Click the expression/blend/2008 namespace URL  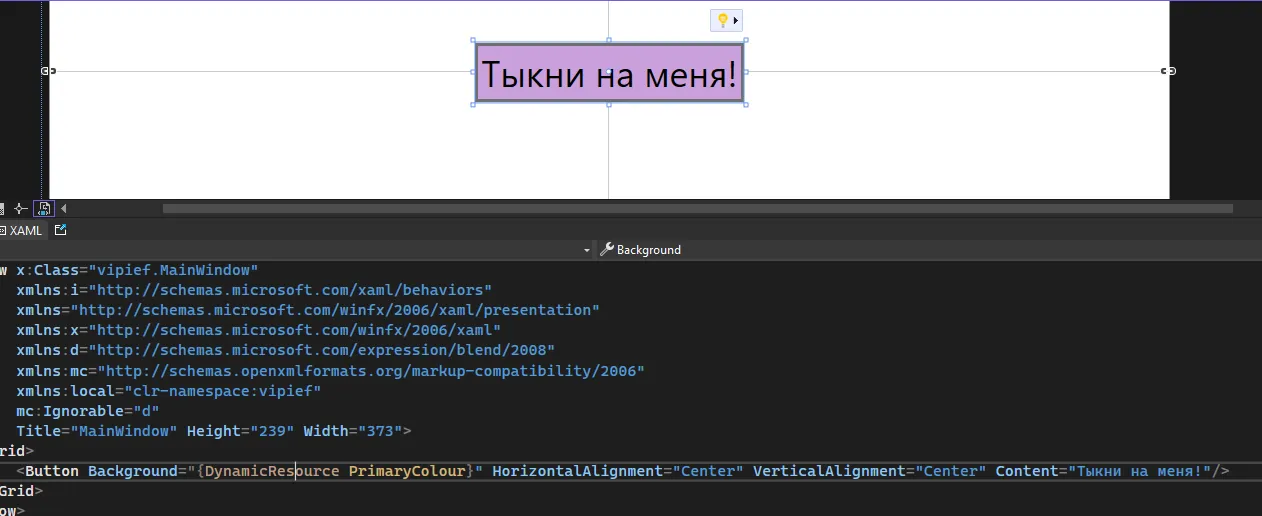click(x=321, y=350)
